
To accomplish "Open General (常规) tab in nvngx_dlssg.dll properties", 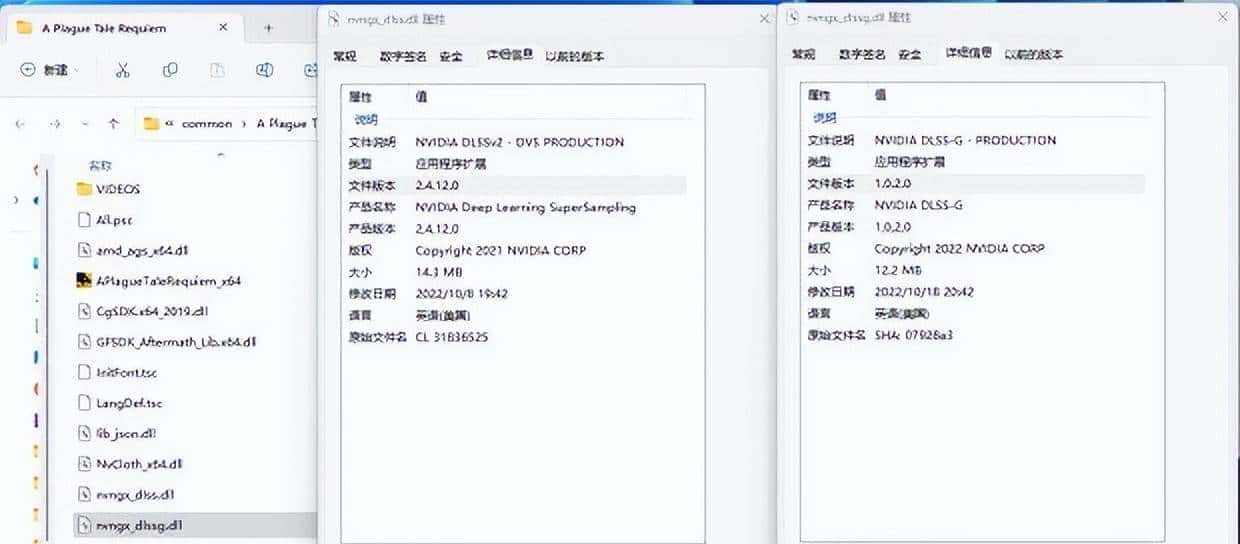I will (x=803, y=54).
